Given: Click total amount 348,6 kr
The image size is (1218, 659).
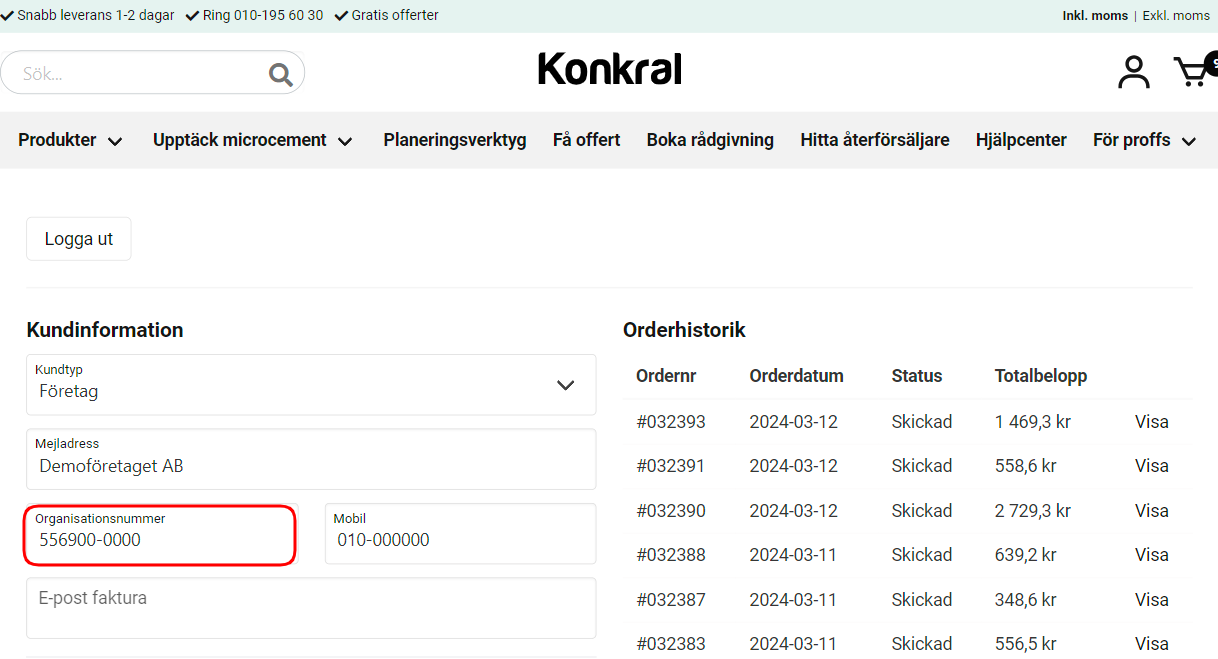Looking at the screenshot, I should [1026, 600].
